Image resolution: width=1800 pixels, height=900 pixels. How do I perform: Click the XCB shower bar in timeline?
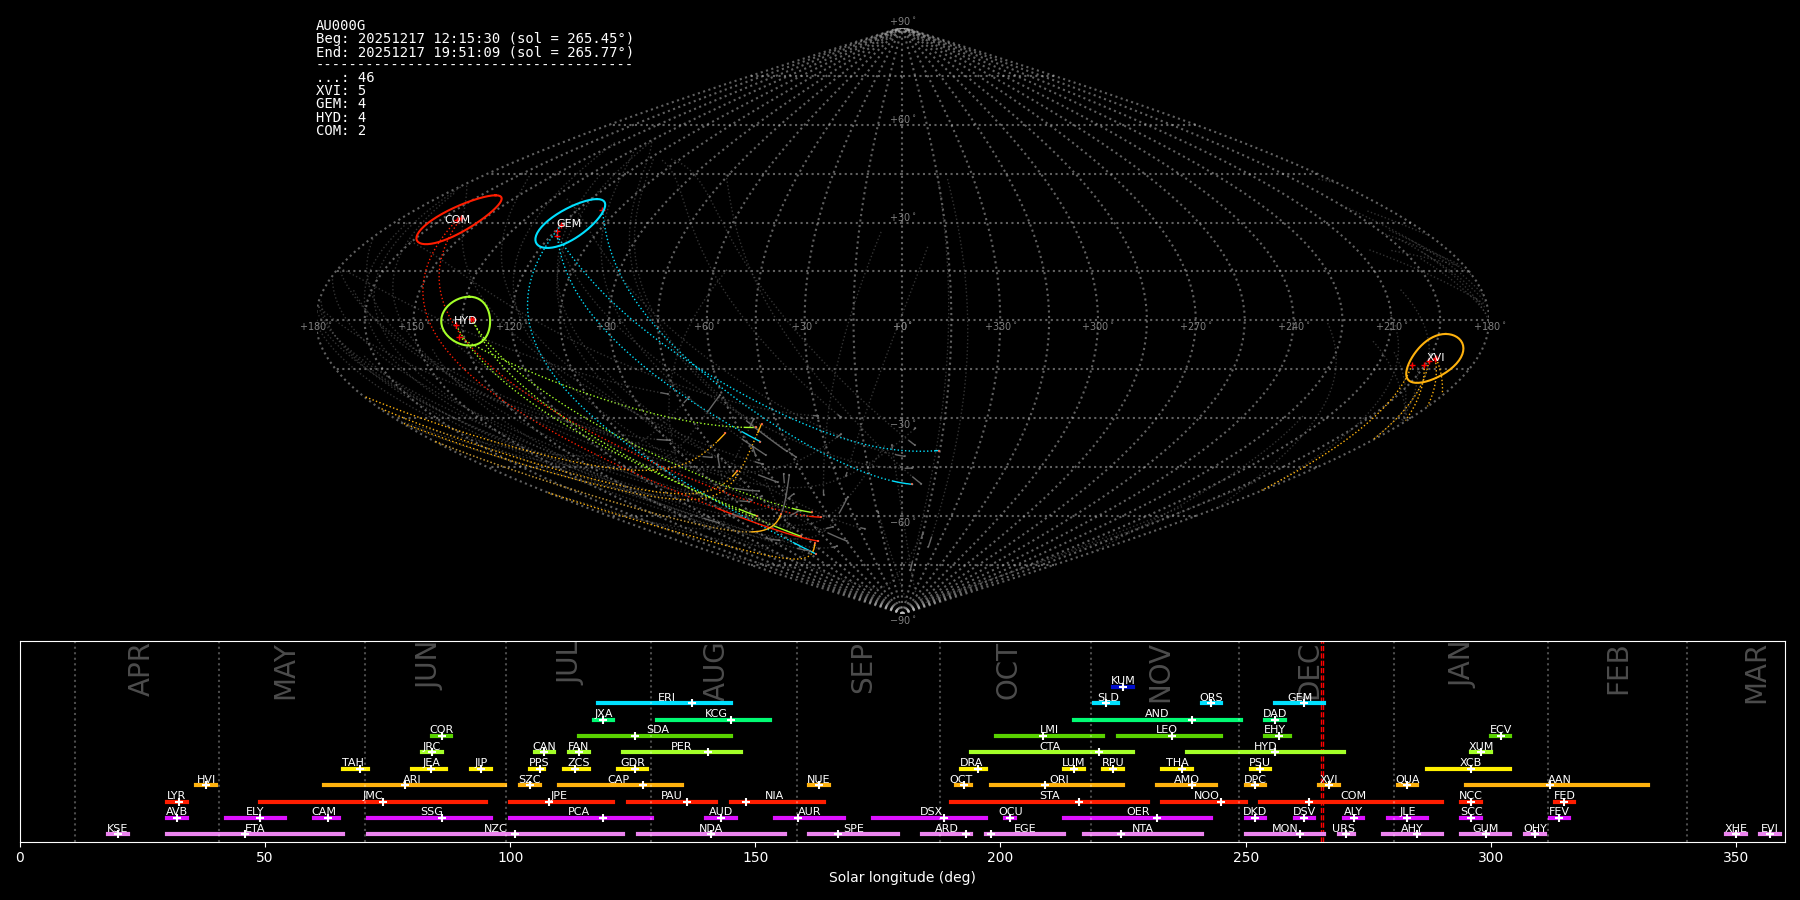tap(1468, 769)
